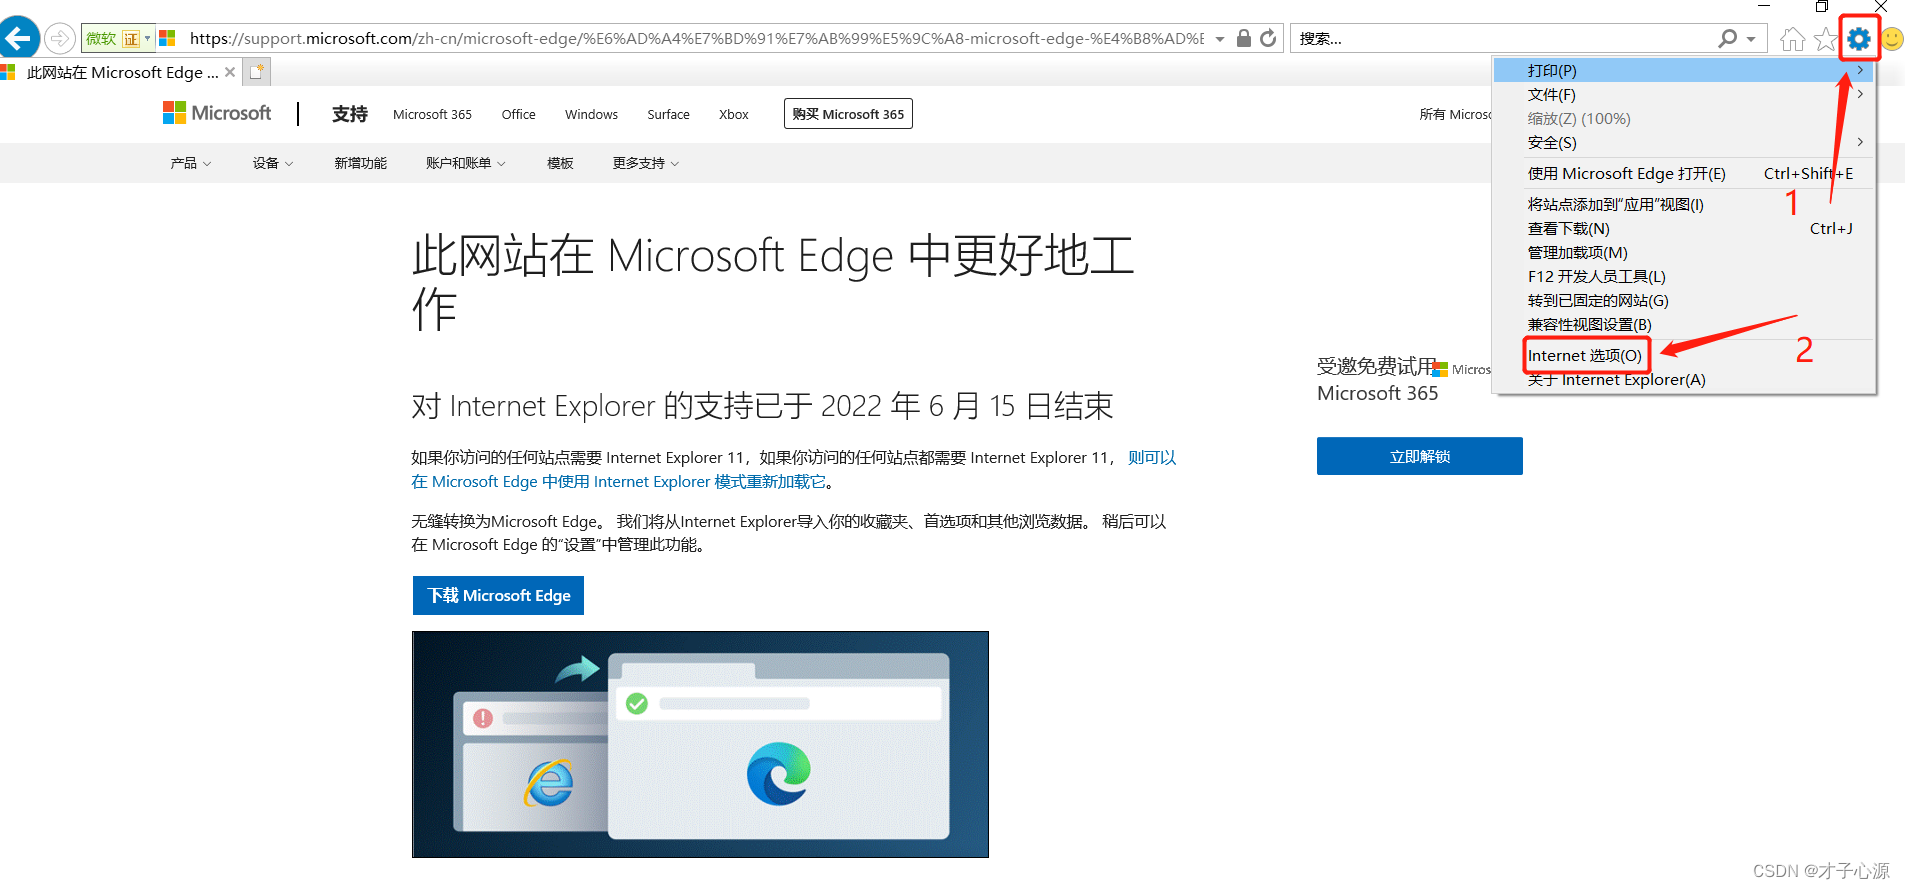Screen dimensions: 1905x889
Task: Click the Microsoft logo in header
Action: coord(217,113)
